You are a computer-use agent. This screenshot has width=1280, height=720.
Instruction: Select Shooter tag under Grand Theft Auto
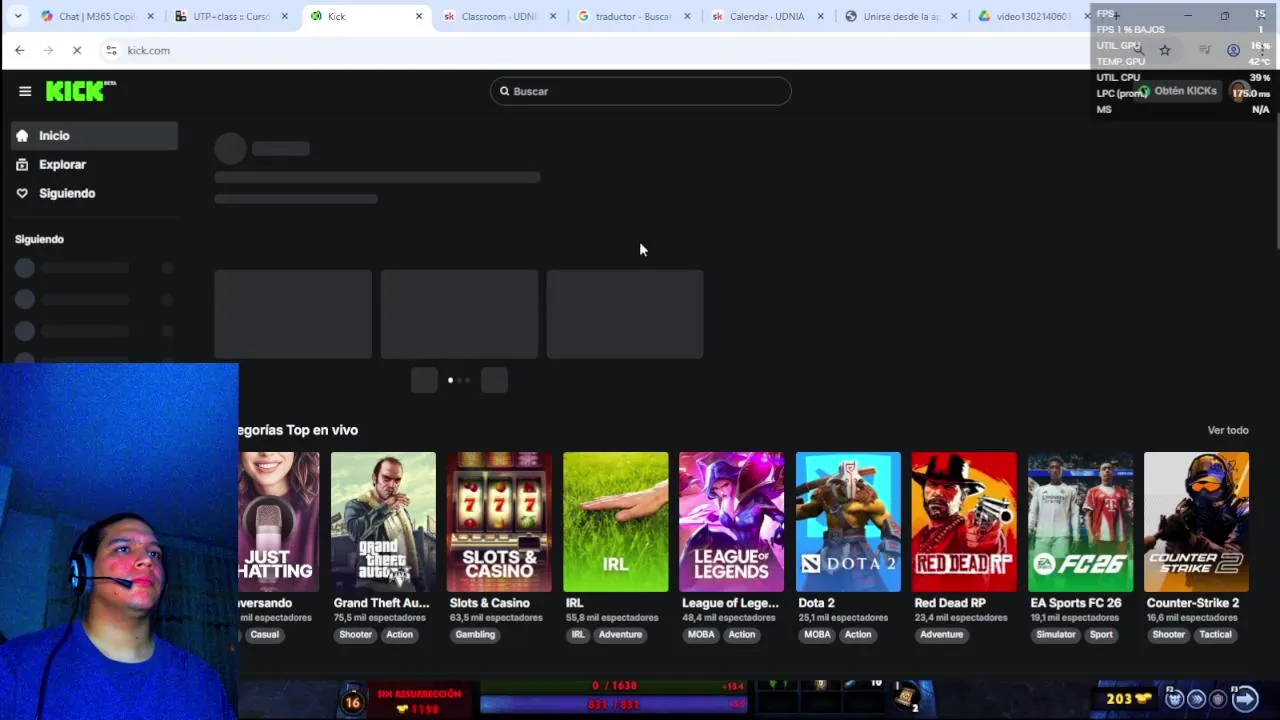click(x=355, y=635)
